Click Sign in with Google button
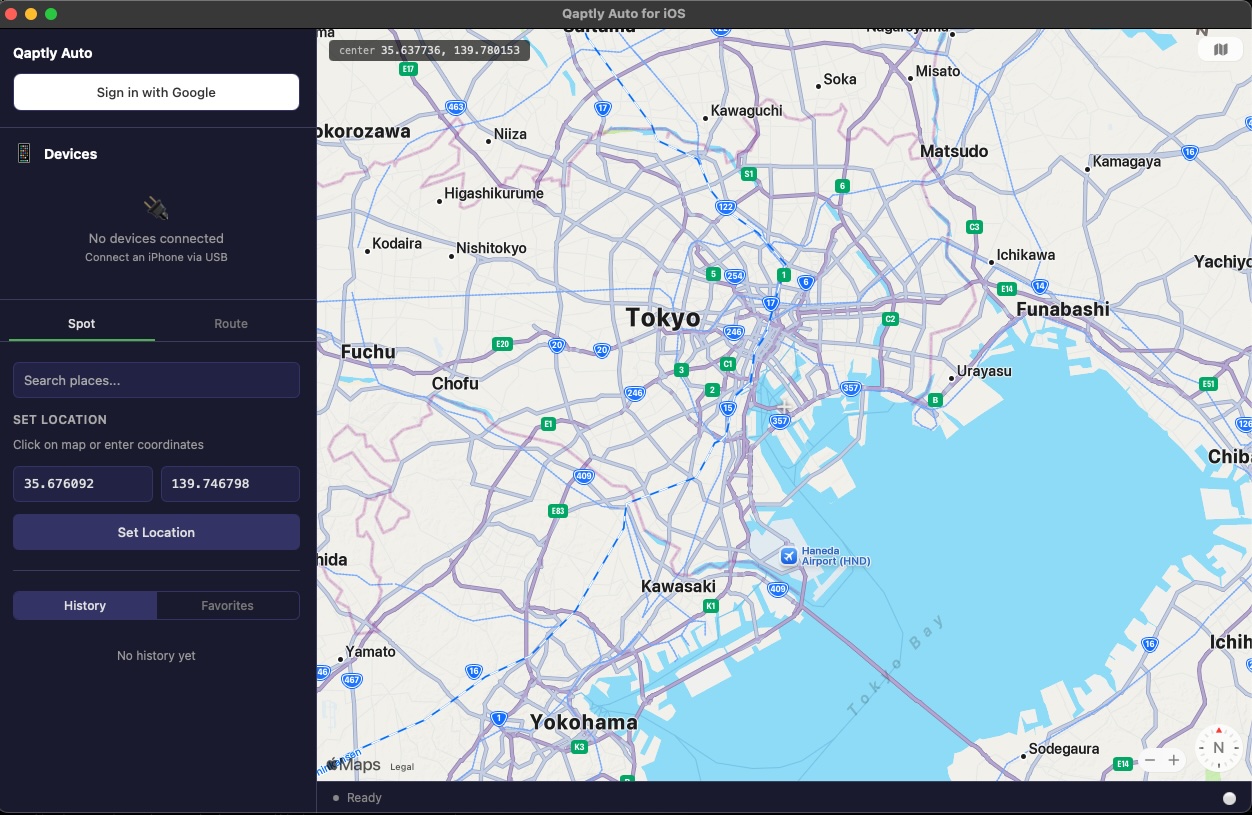 156,92
